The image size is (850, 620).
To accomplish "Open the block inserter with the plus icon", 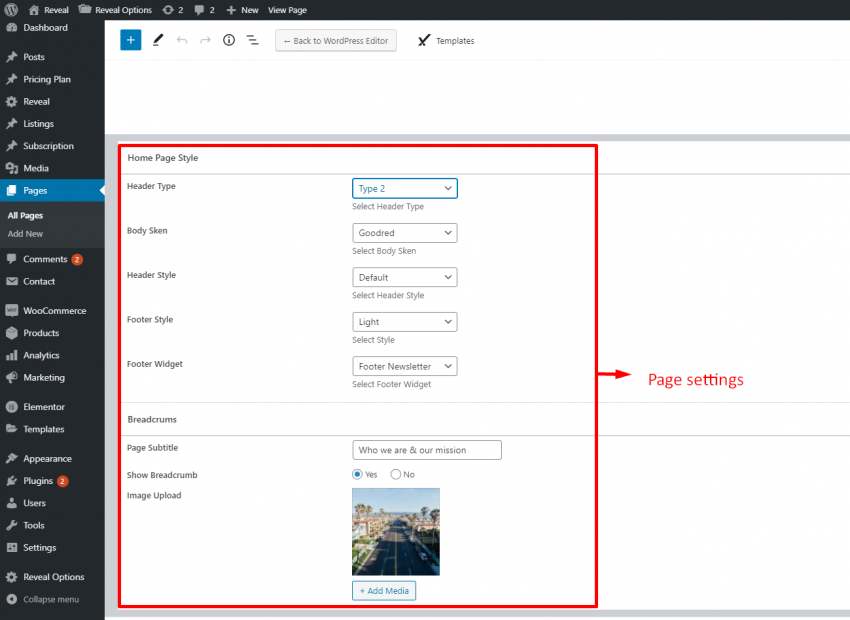I will pyautogui.click(x=130, y=40).
